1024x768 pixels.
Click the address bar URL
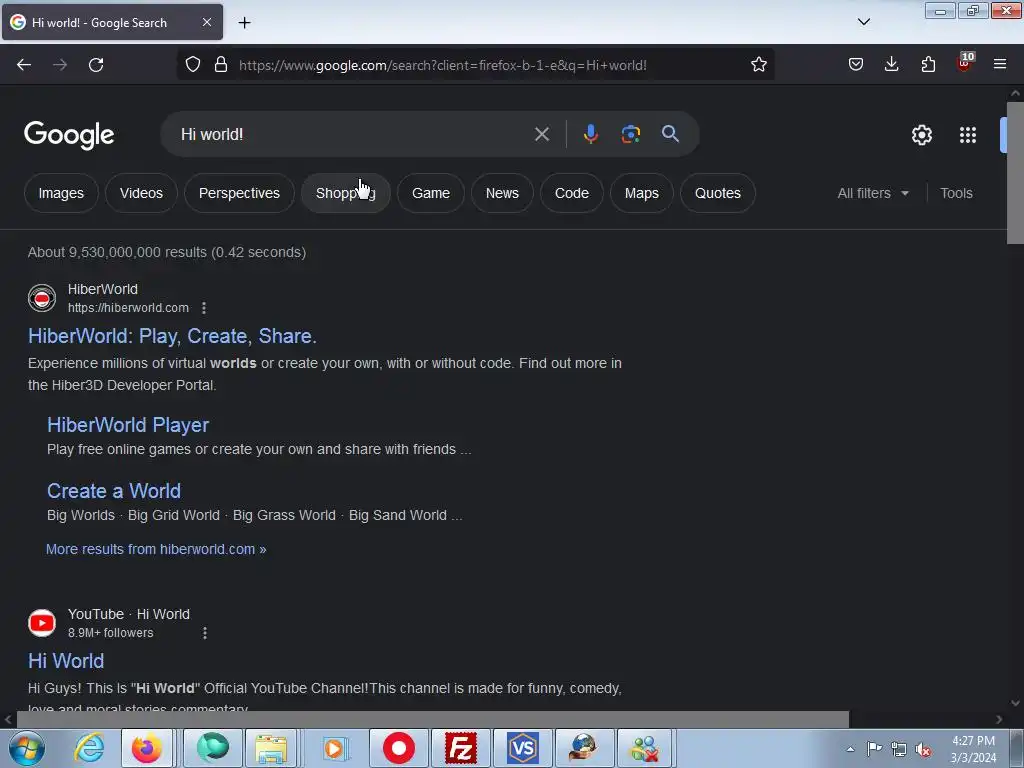[x=443, y=65]
